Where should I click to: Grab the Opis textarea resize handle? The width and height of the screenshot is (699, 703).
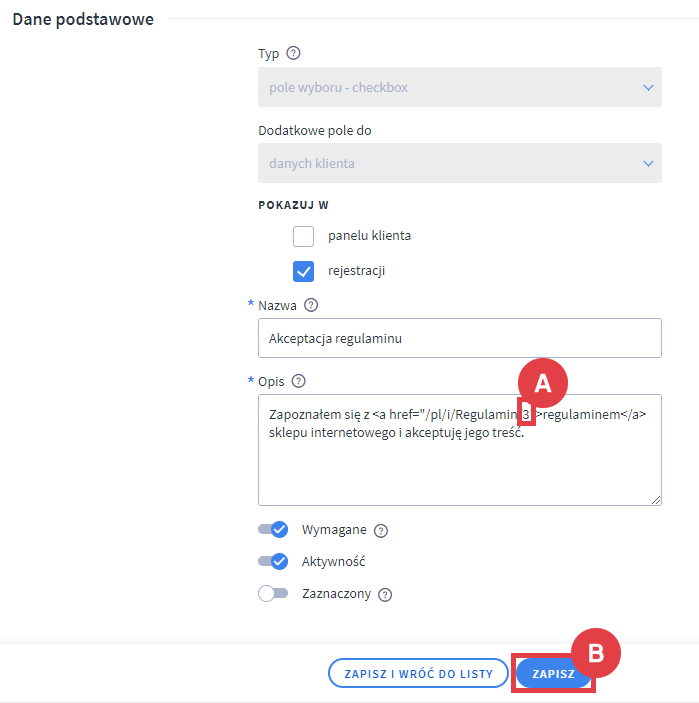(x=655, y=499)
